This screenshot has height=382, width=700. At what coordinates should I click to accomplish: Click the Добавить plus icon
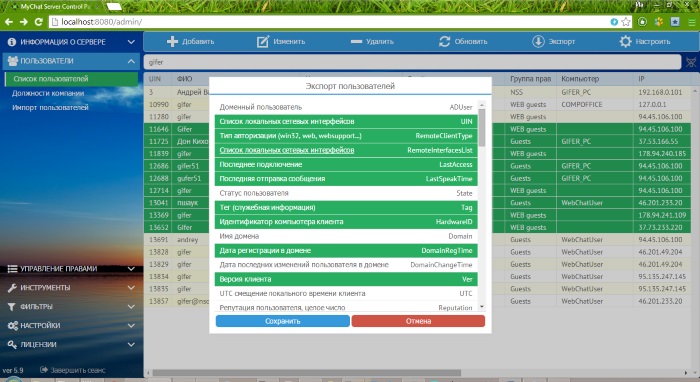coord(172,42)
